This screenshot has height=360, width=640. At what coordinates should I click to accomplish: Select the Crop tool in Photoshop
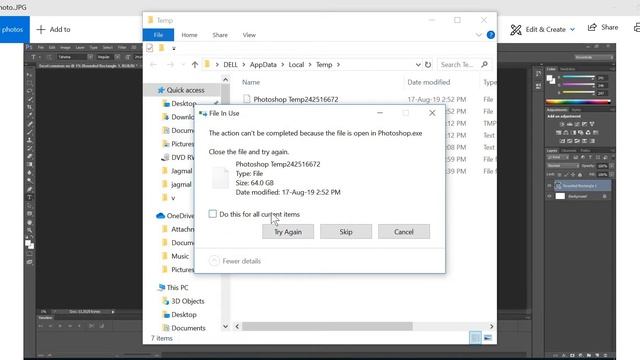click(x=29, y=107)
